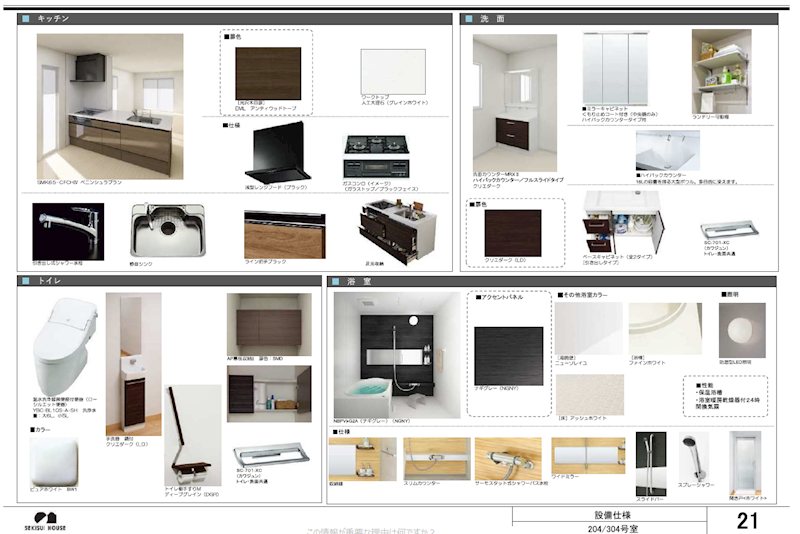Viewport: 800px width, 534px height.
Task: Click the page number 21
Action: (x=747, y=521)
